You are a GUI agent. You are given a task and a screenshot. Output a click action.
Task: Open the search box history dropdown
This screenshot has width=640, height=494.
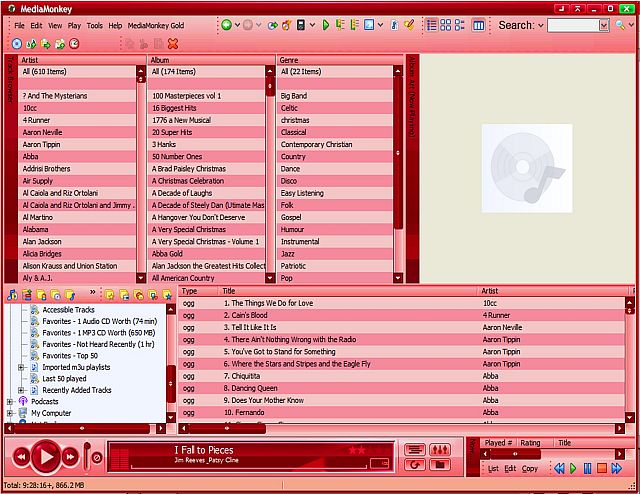604,25
